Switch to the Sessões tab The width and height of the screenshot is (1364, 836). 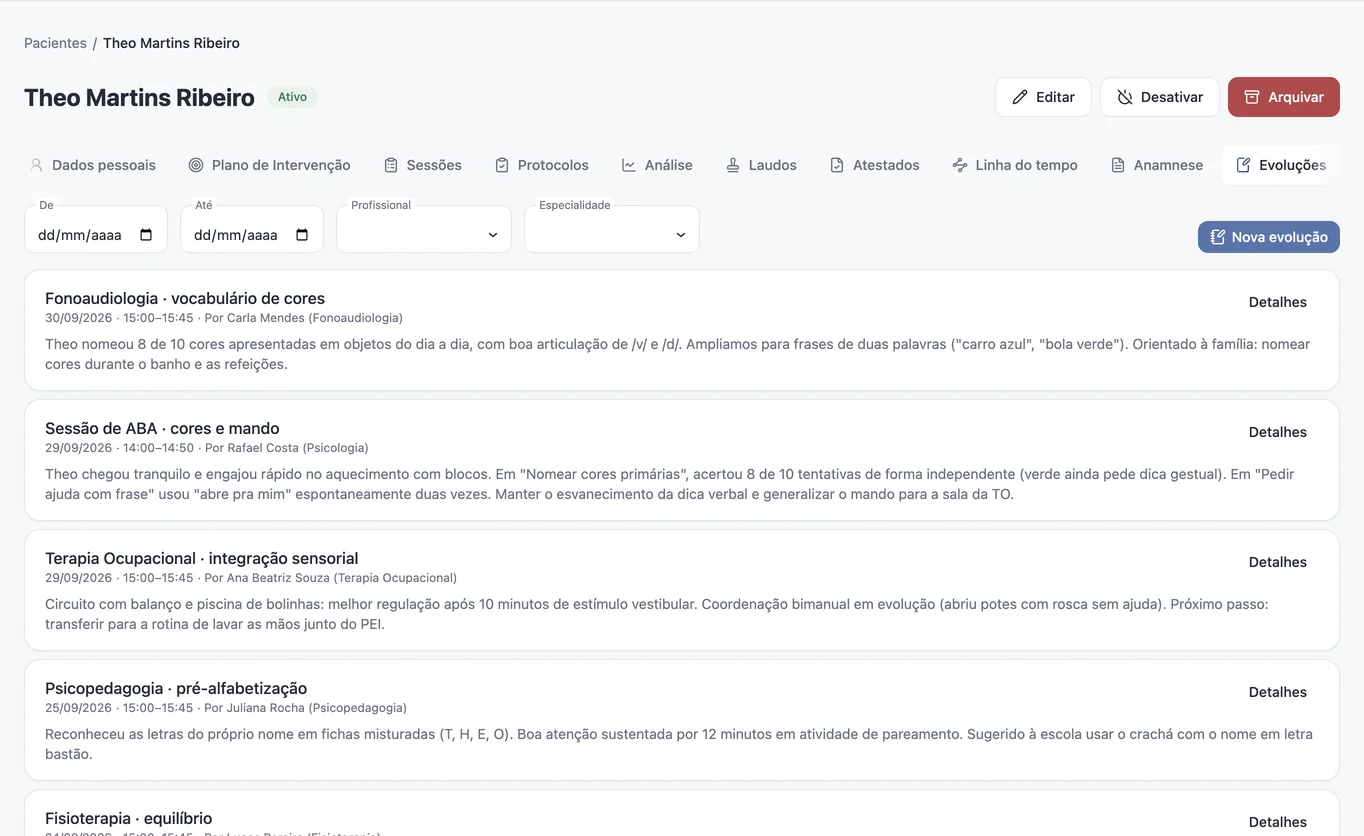pyautogui.click(x=423, y=165)
